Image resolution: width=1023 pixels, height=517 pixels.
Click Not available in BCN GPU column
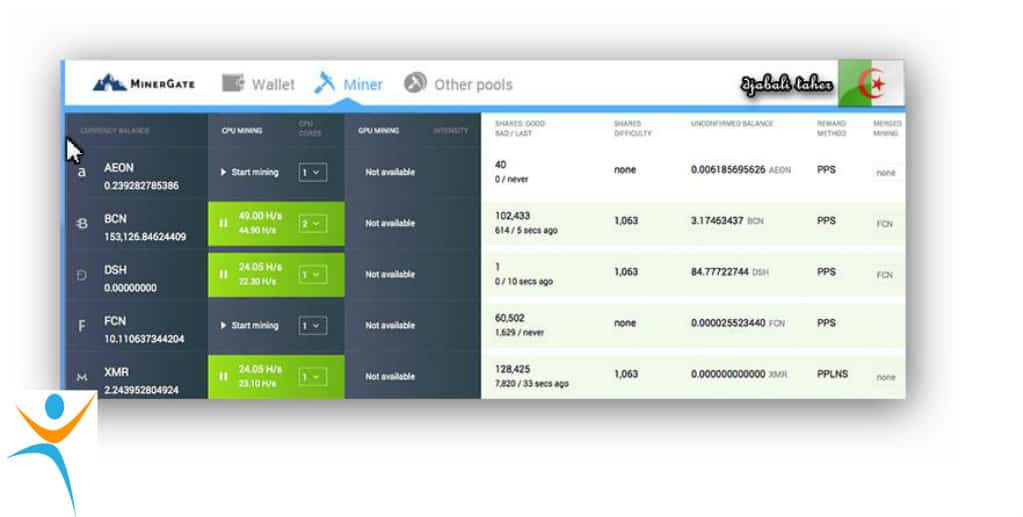click(389, 223)
